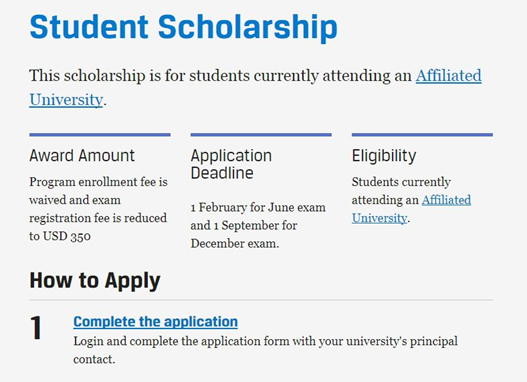Follow the Affiliated link under Eligibility
Image resolution: width=527 pixels, height=382 pixels.
[x=446, y=200]
